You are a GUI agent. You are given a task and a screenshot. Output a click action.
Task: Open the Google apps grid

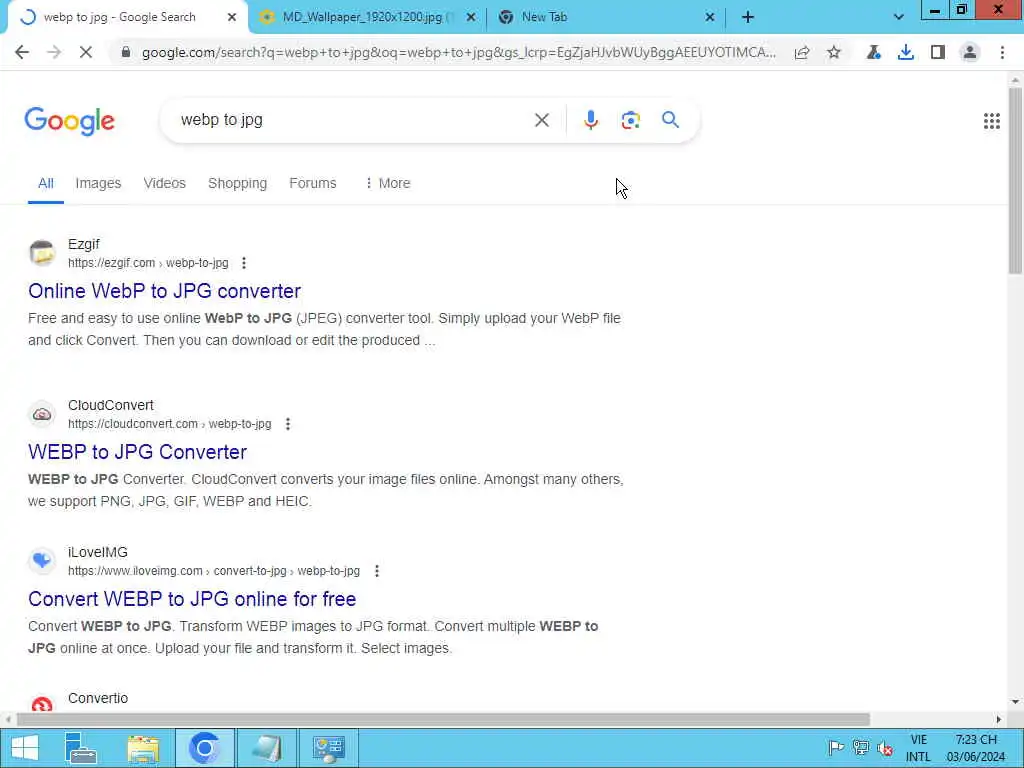point(991,121)
